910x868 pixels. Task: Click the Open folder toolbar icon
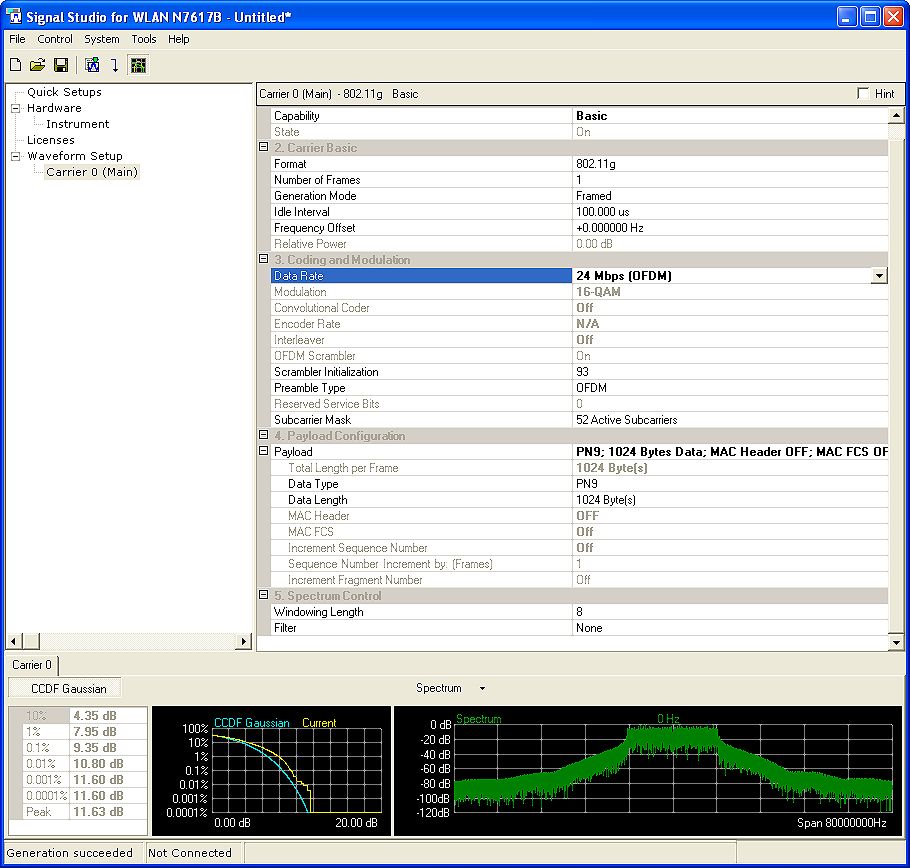point(37,66)
